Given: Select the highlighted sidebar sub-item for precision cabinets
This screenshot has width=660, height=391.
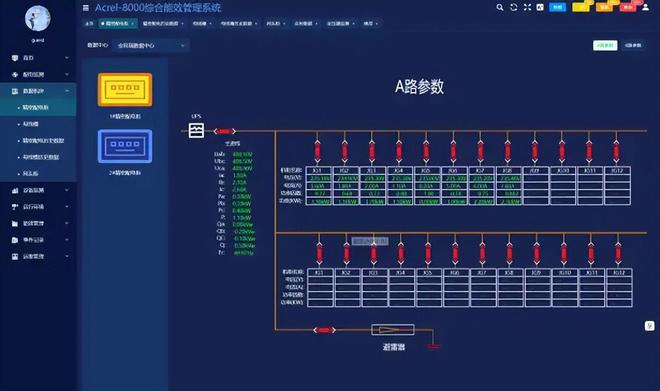Looking at the screenshot, I should coord(38,107).
